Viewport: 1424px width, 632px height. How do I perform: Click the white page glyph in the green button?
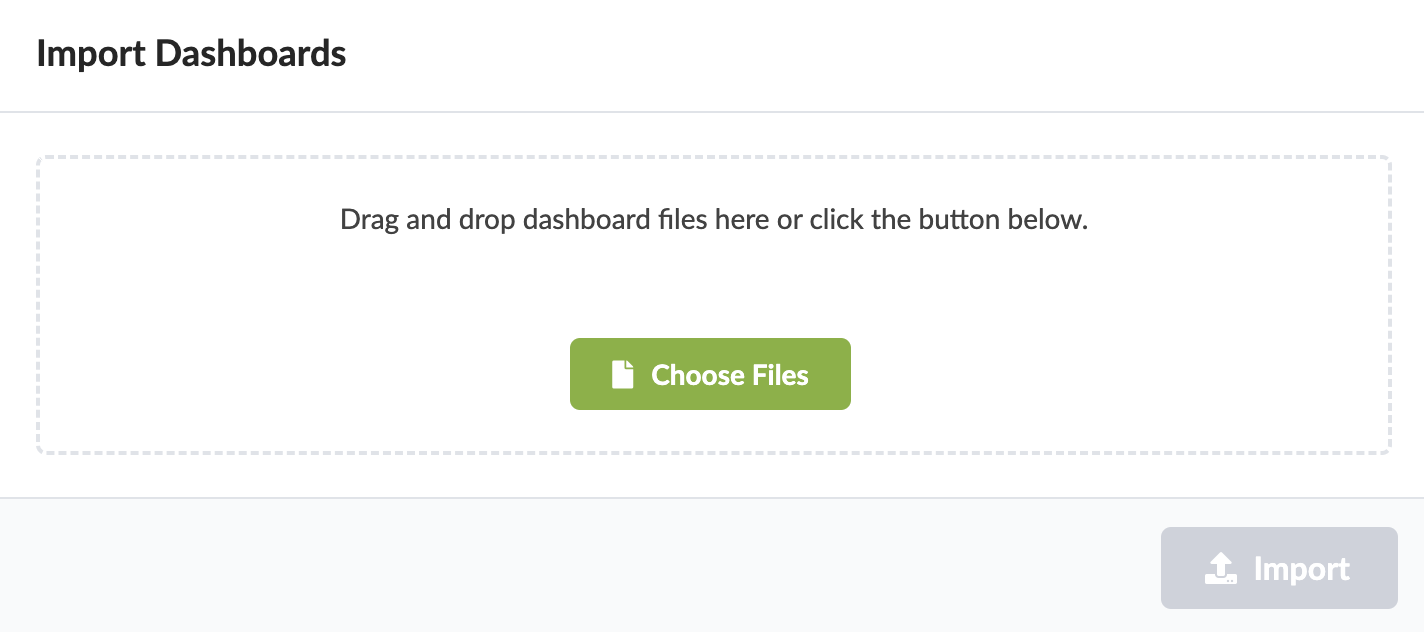(623, 375)
